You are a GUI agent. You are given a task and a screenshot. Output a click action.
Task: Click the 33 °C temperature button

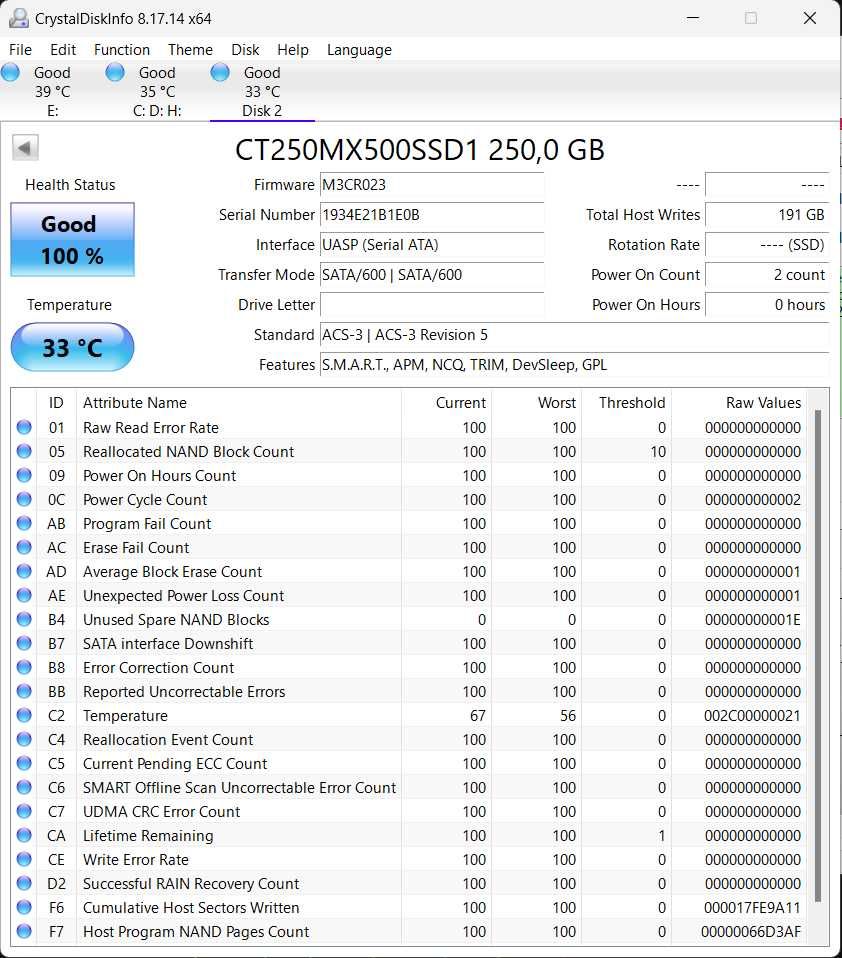72,347
